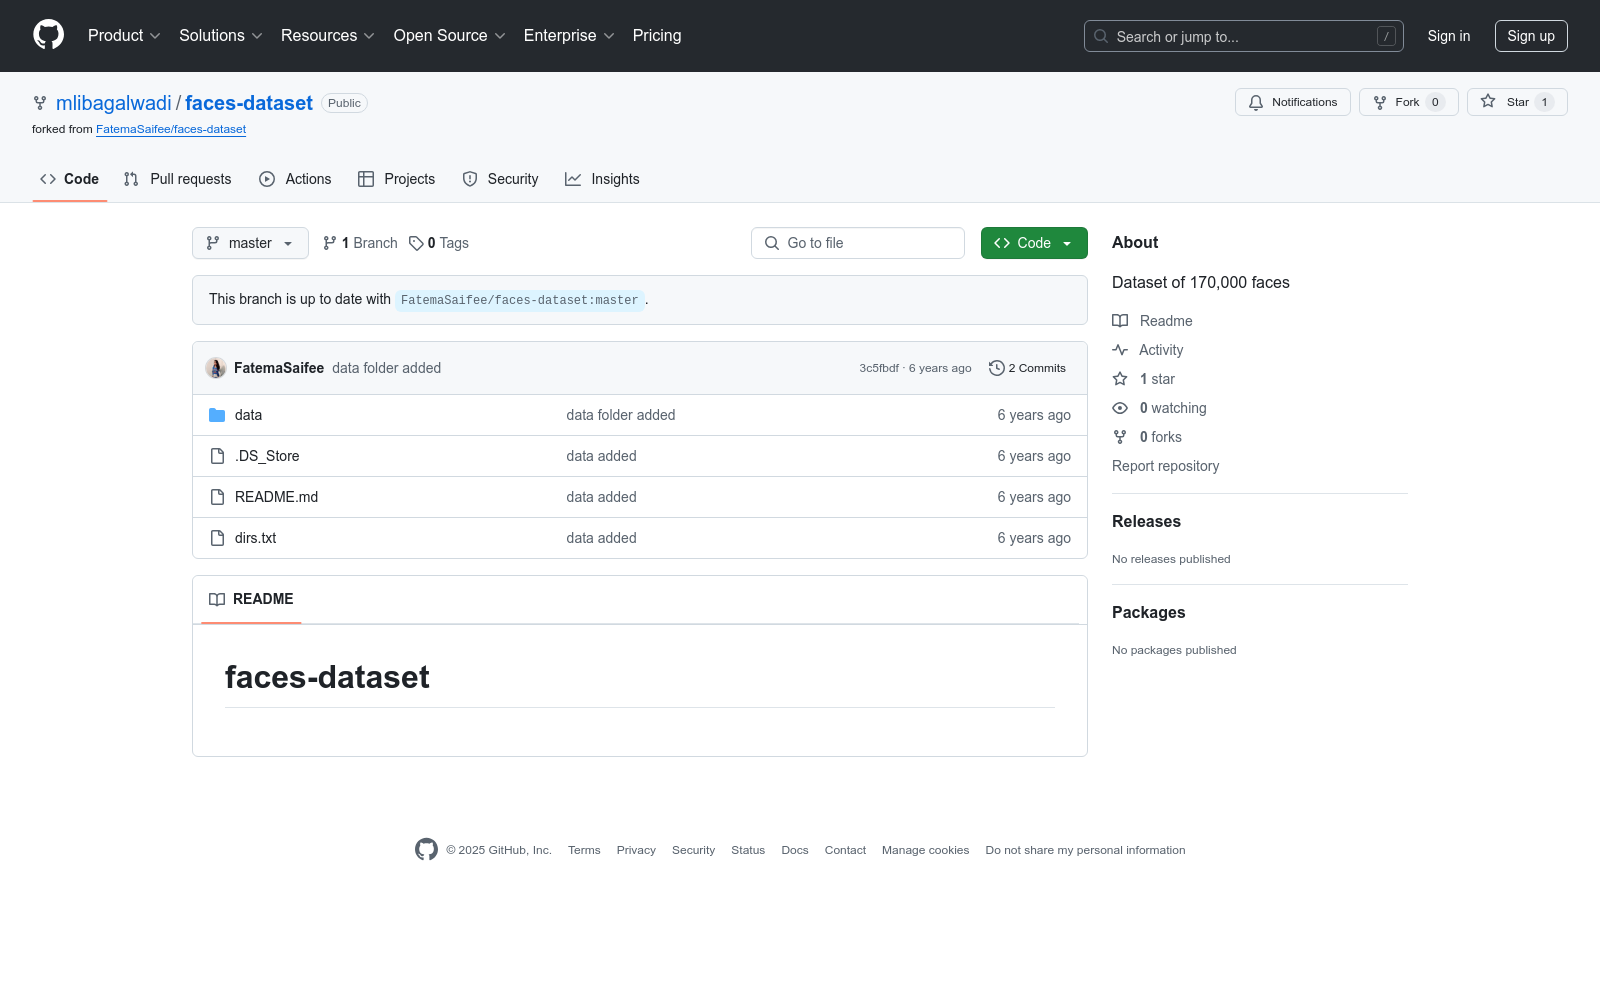Click FatemaSaifee's avatar thumbnail

(216, 368)
